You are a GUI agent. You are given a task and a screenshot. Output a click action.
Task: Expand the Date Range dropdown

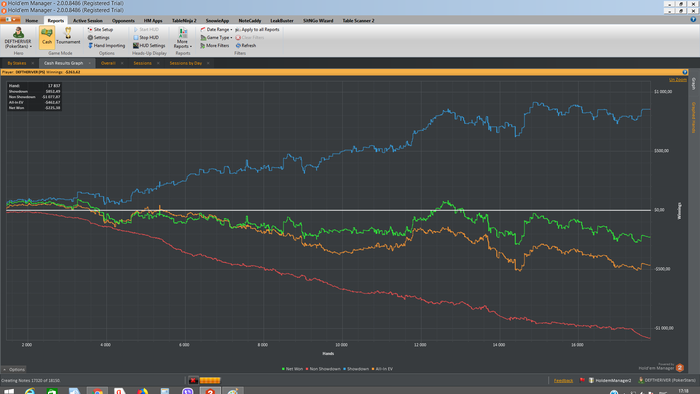pyautogui.click(x=216, y=29)
